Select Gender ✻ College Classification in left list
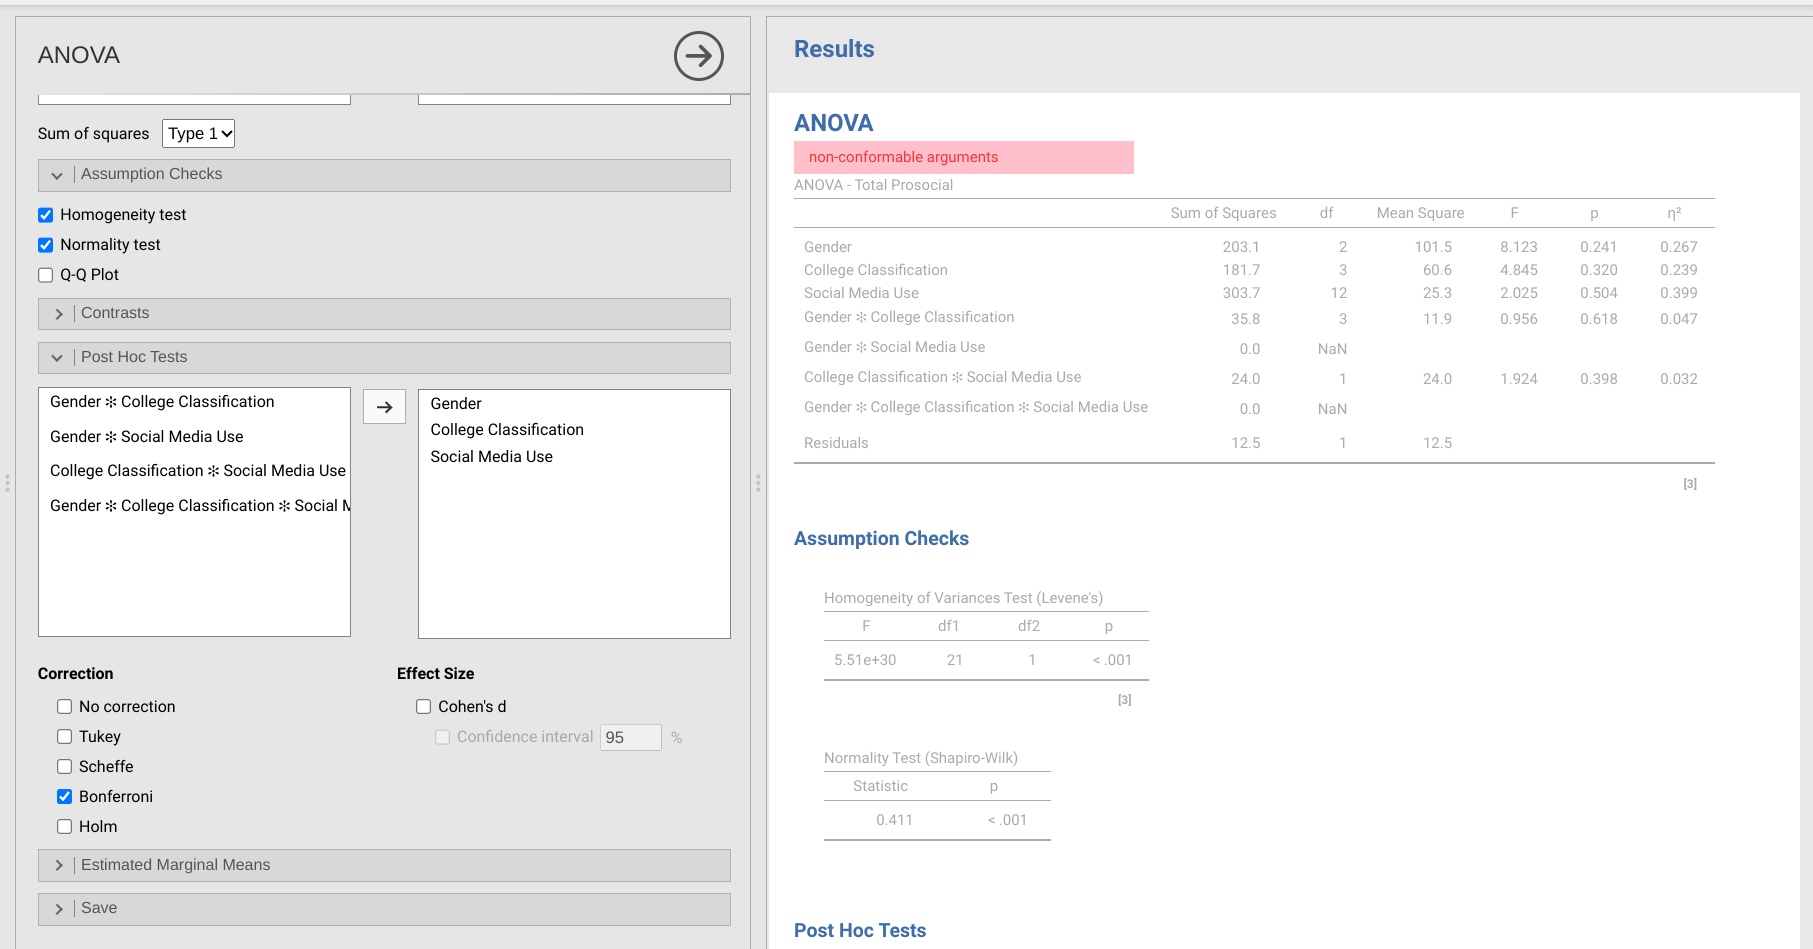This screenshot has height=949, width=1813. pos(162,402)
